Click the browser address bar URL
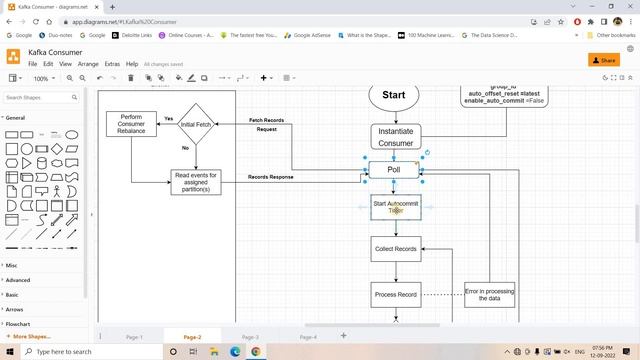The image size is (640, 360). tap(124, 22)
